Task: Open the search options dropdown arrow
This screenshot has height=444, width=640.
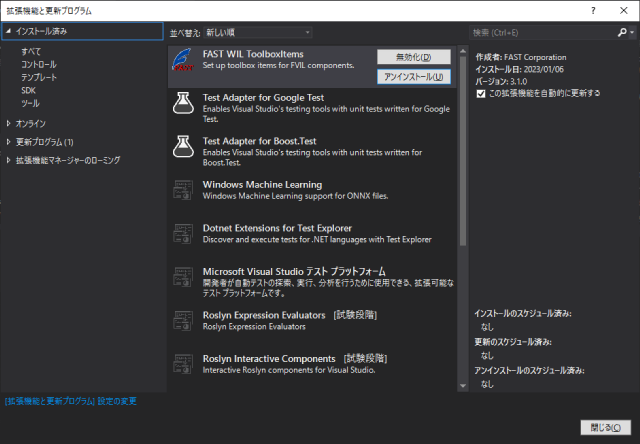Action: point(632,32)
